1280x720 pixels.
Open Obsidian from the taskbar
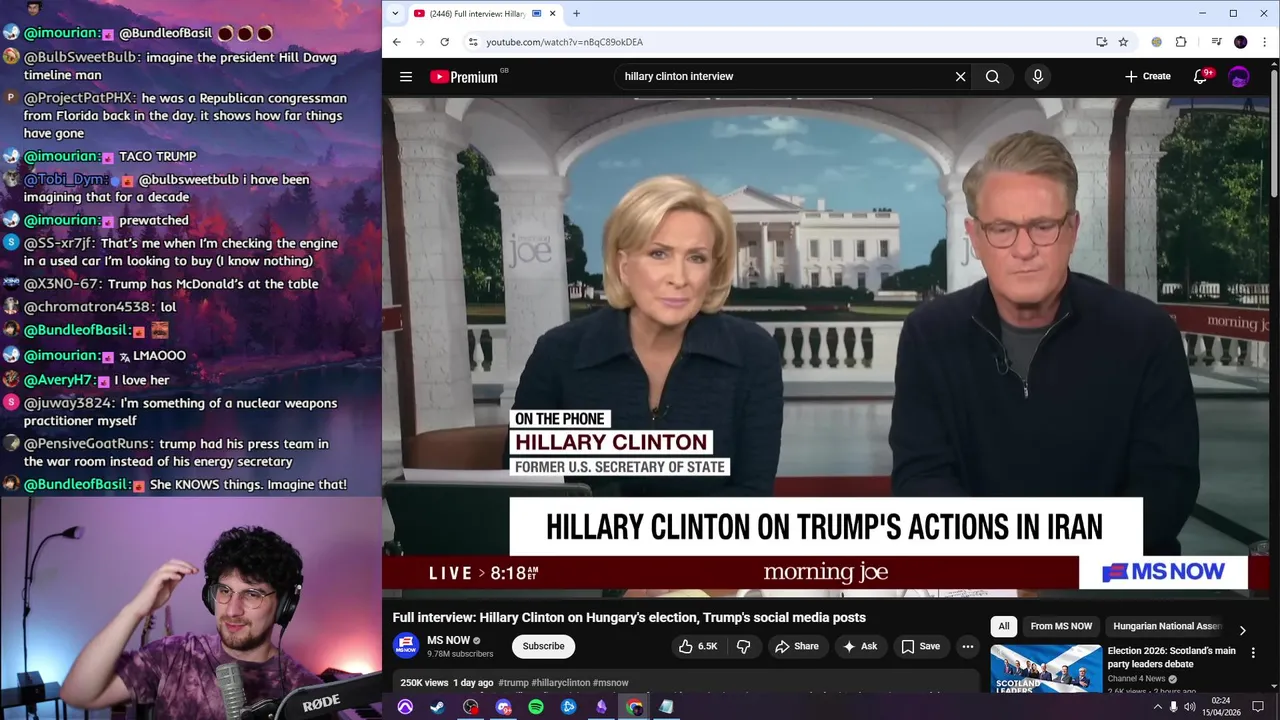[601, 707]
